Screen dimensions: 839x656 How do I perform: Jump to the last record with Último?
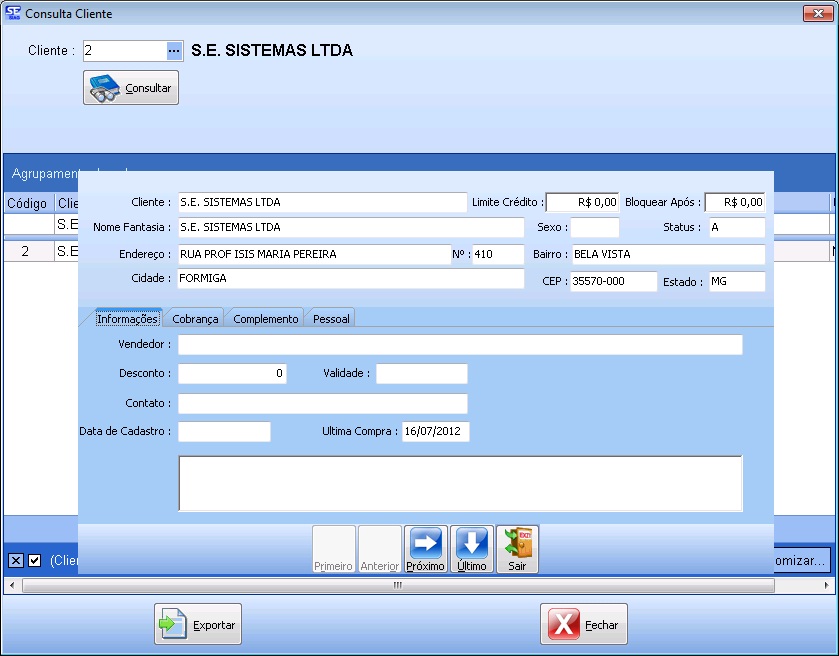point(471,549)
